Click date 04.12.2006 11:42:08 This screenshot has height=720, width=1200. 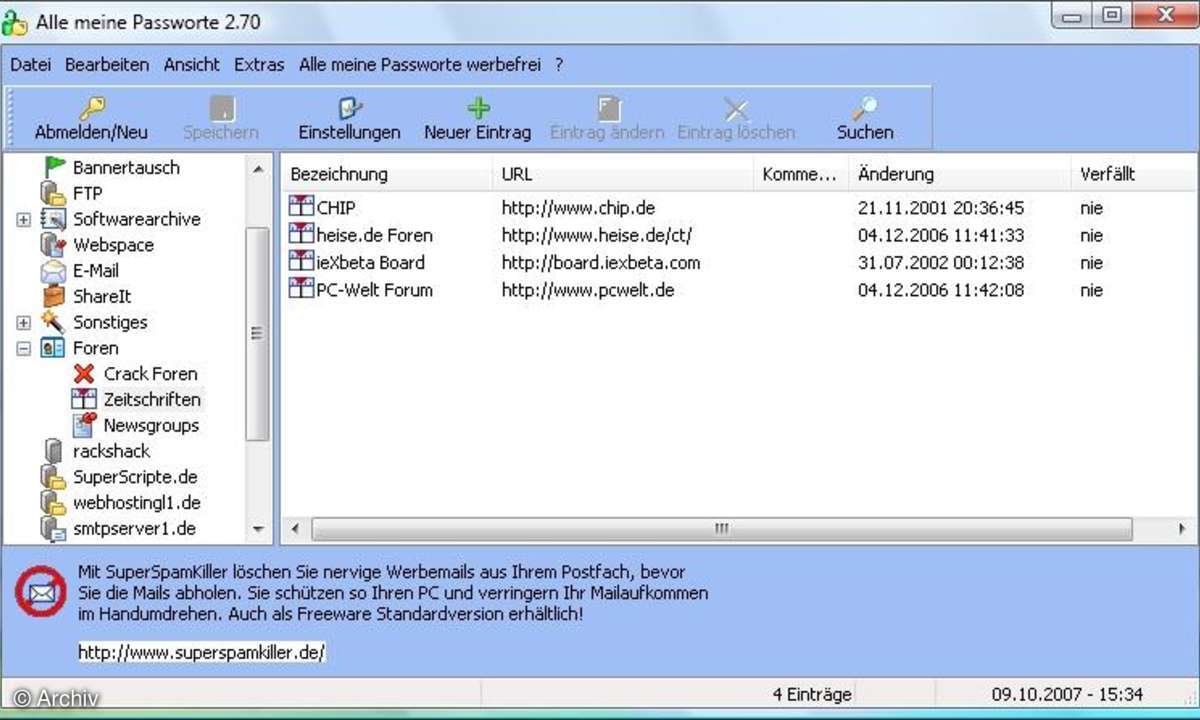tap(941, 290)
